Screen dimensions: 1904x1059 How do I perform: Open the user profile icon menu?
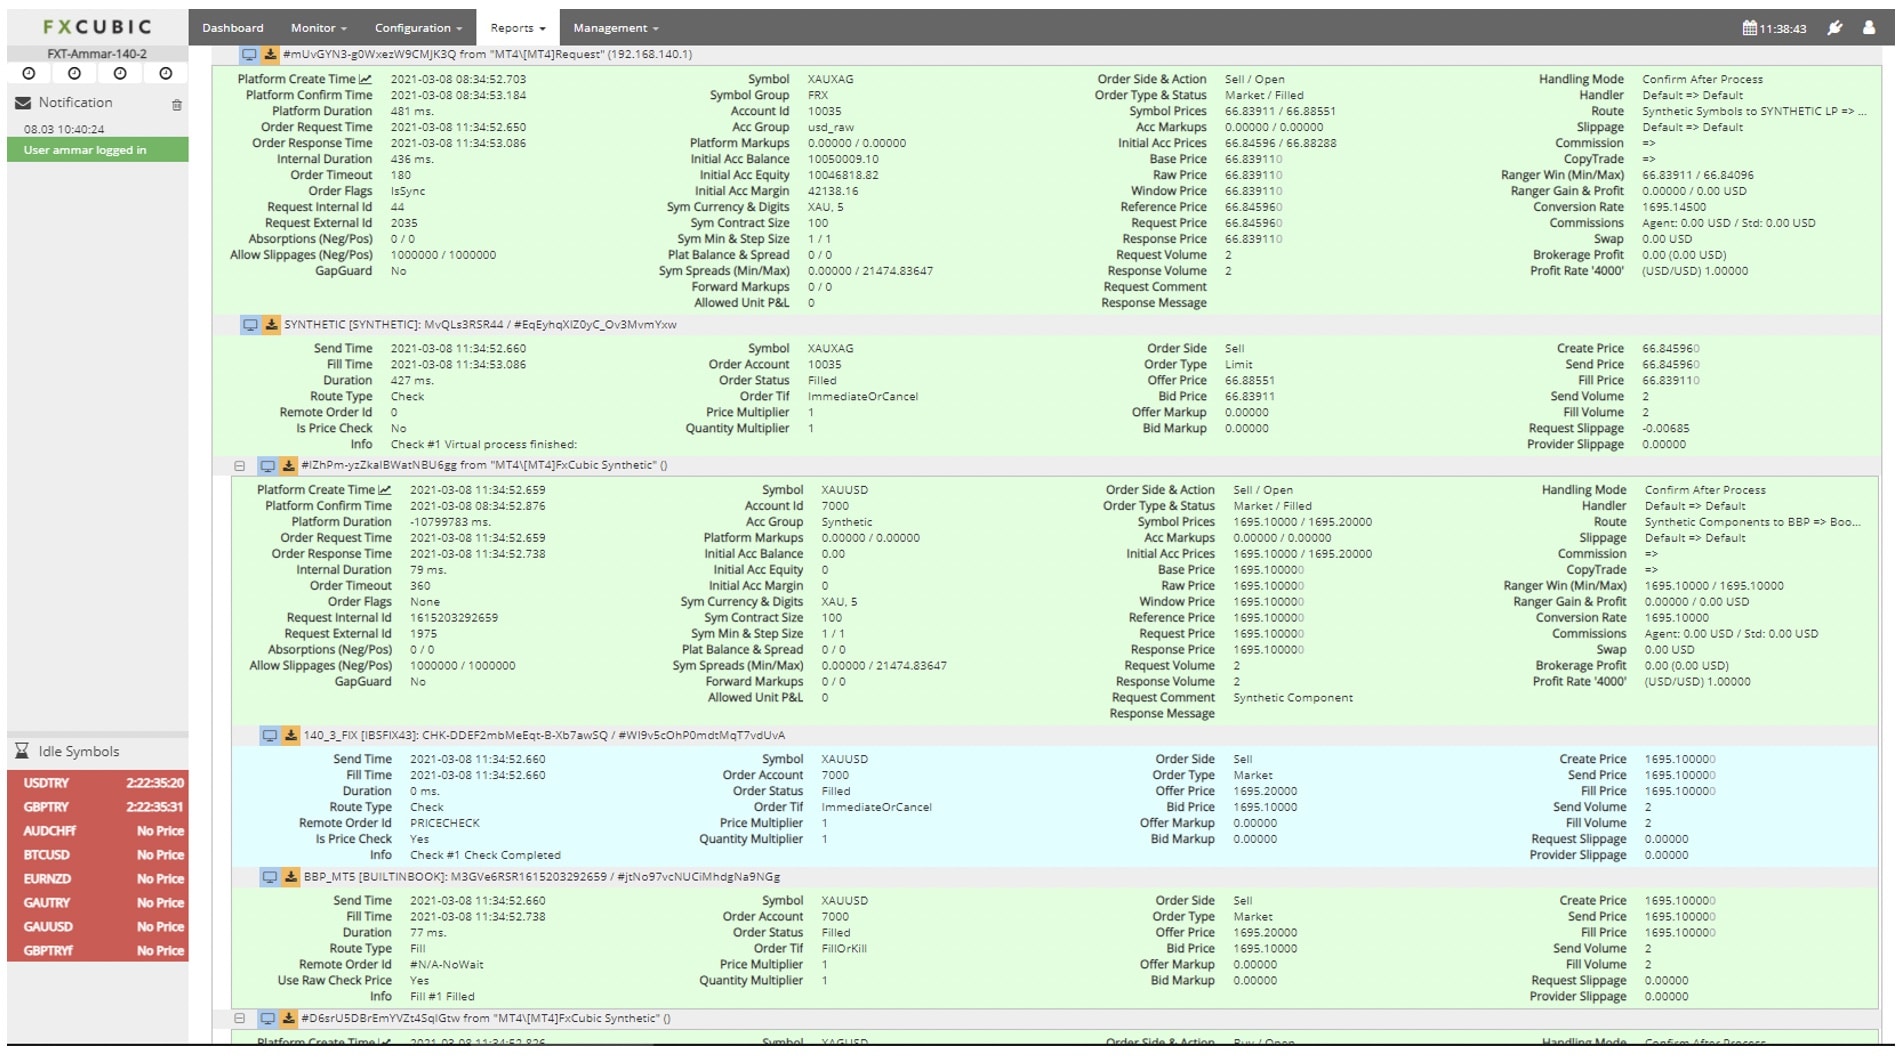click(1868, 28)
